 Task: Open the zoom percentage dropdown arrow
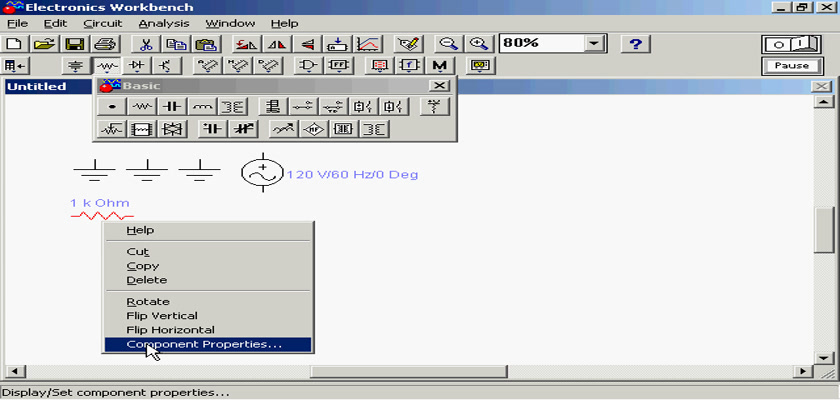(593, 44)
